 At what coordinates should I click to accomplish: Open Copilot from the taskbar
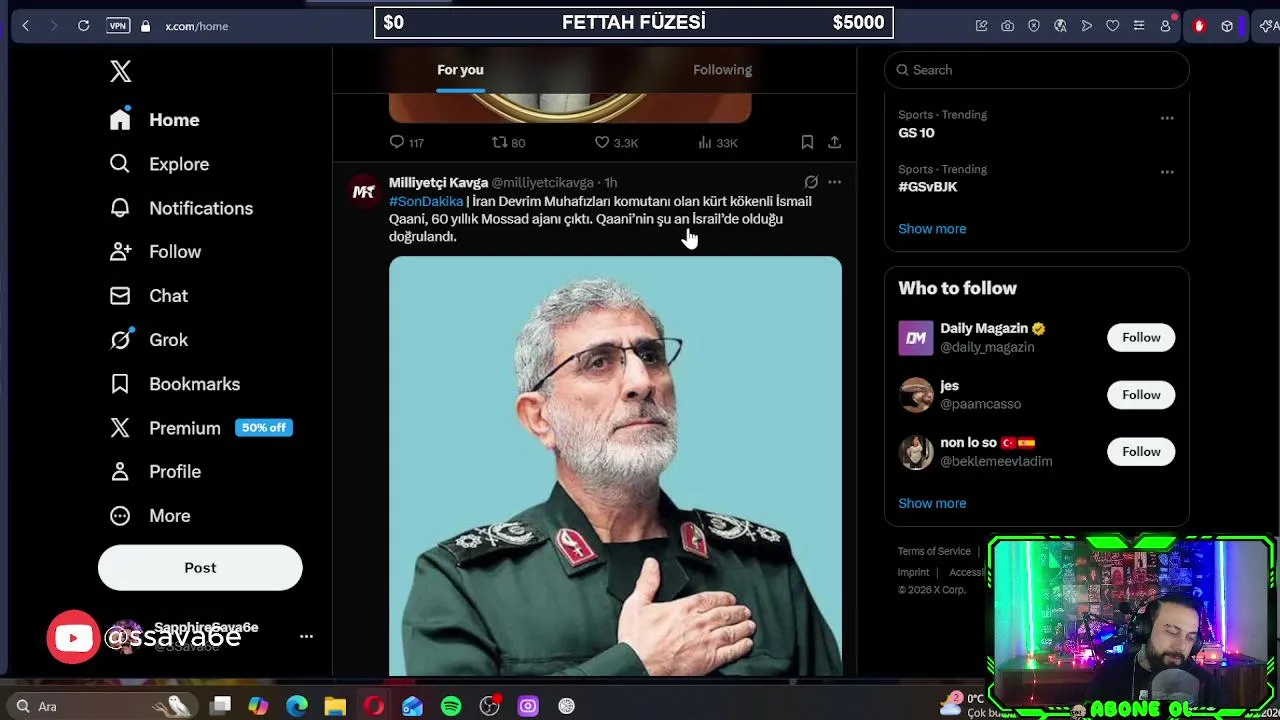pyautogui.click(x=258, y=706)
